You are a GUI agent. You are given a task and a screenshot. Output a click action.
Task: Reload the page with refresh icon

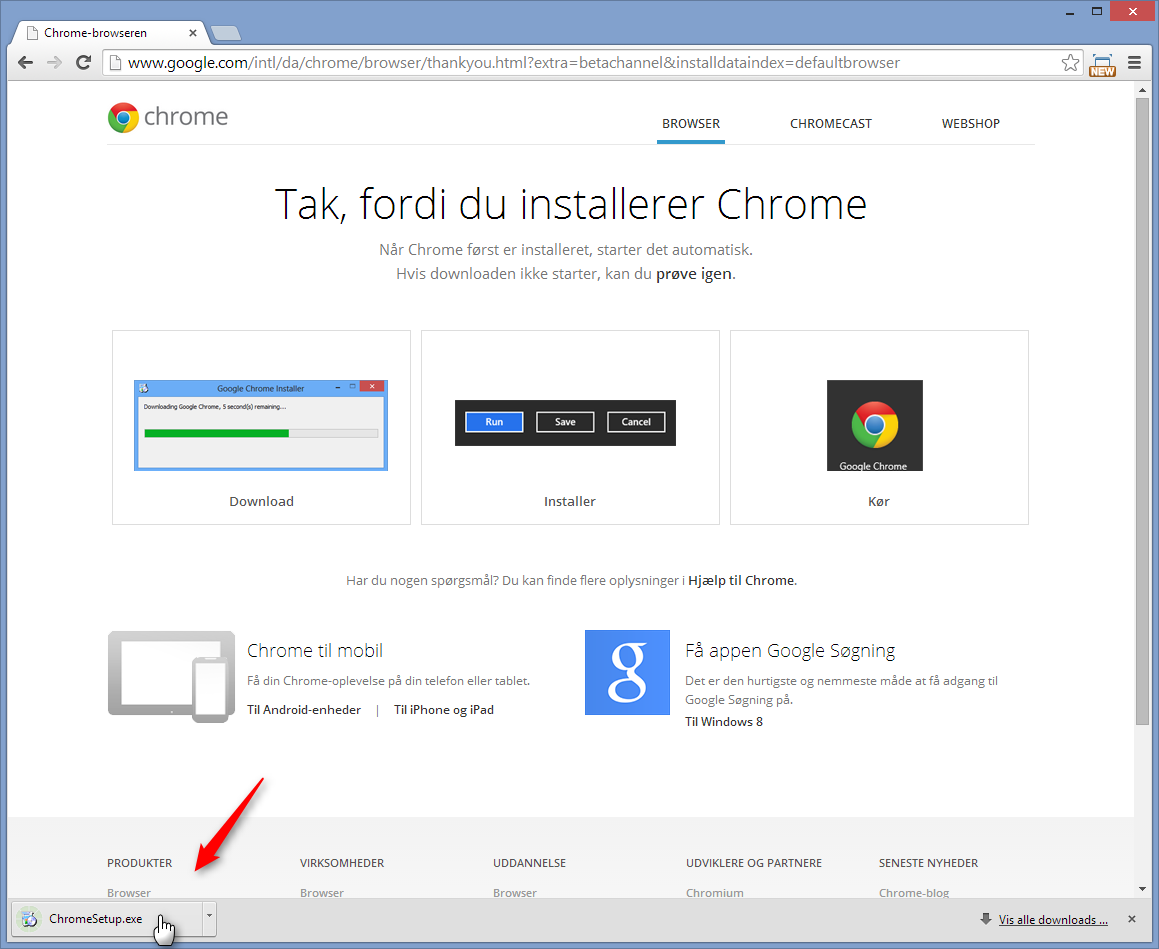coord(84,63)
